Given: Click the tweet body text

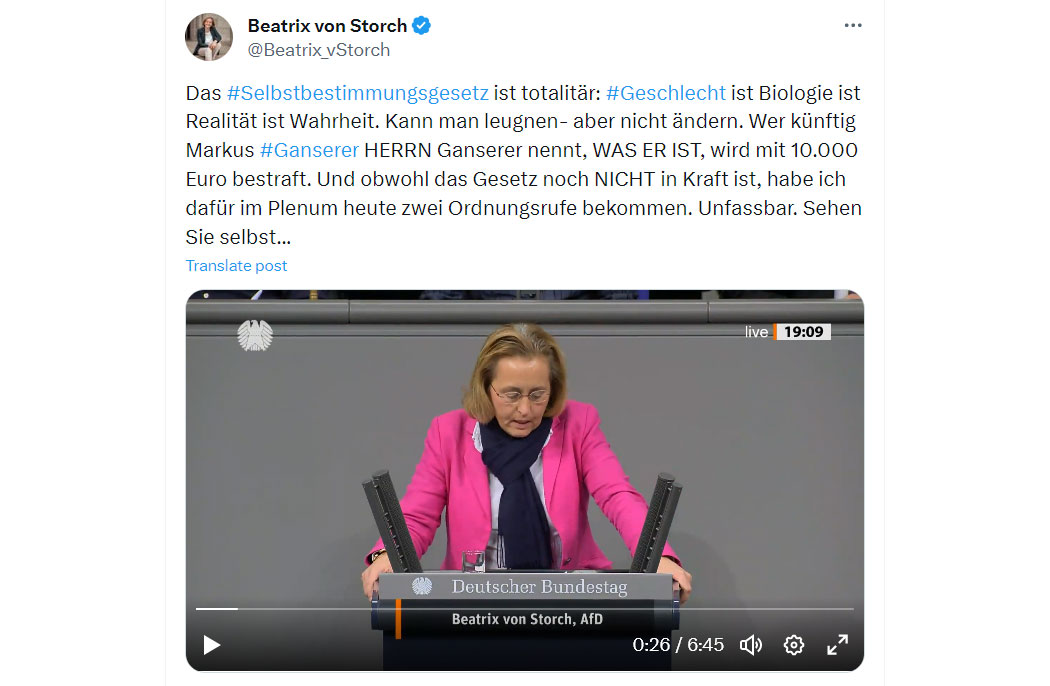Looking at the screenshot, I should [x=524, y=165].
